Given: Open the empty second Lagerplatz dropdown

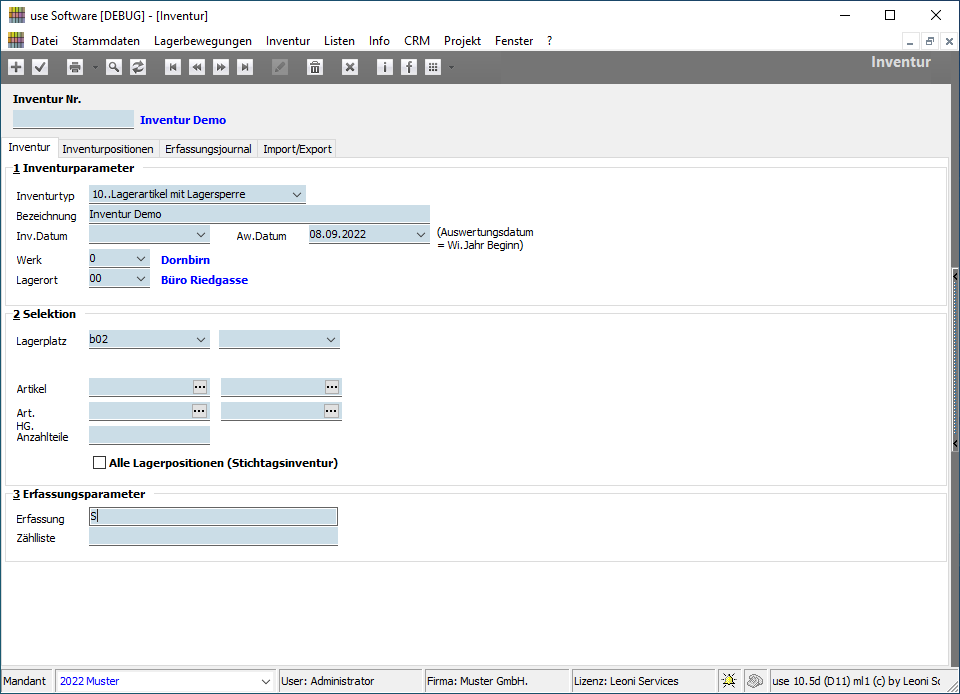Looking at the screenshot, I should 331,340.
